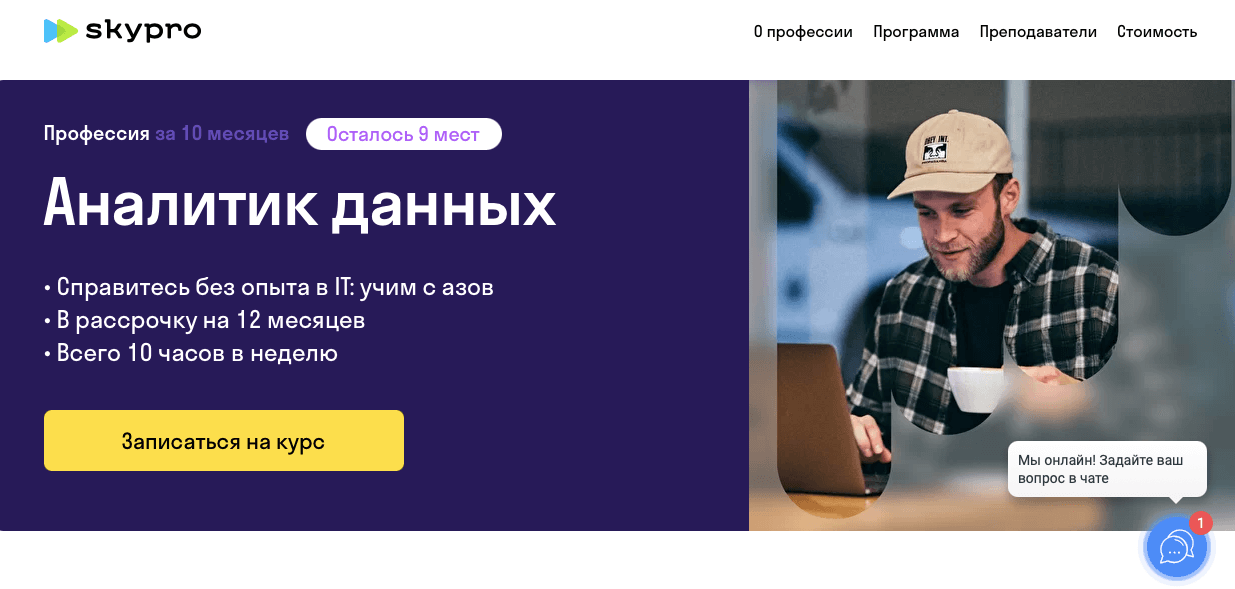Screen dimensions: 1235x589
Task: Open the Мы онлайн chat tooltip
Action: click(1107, 469)
